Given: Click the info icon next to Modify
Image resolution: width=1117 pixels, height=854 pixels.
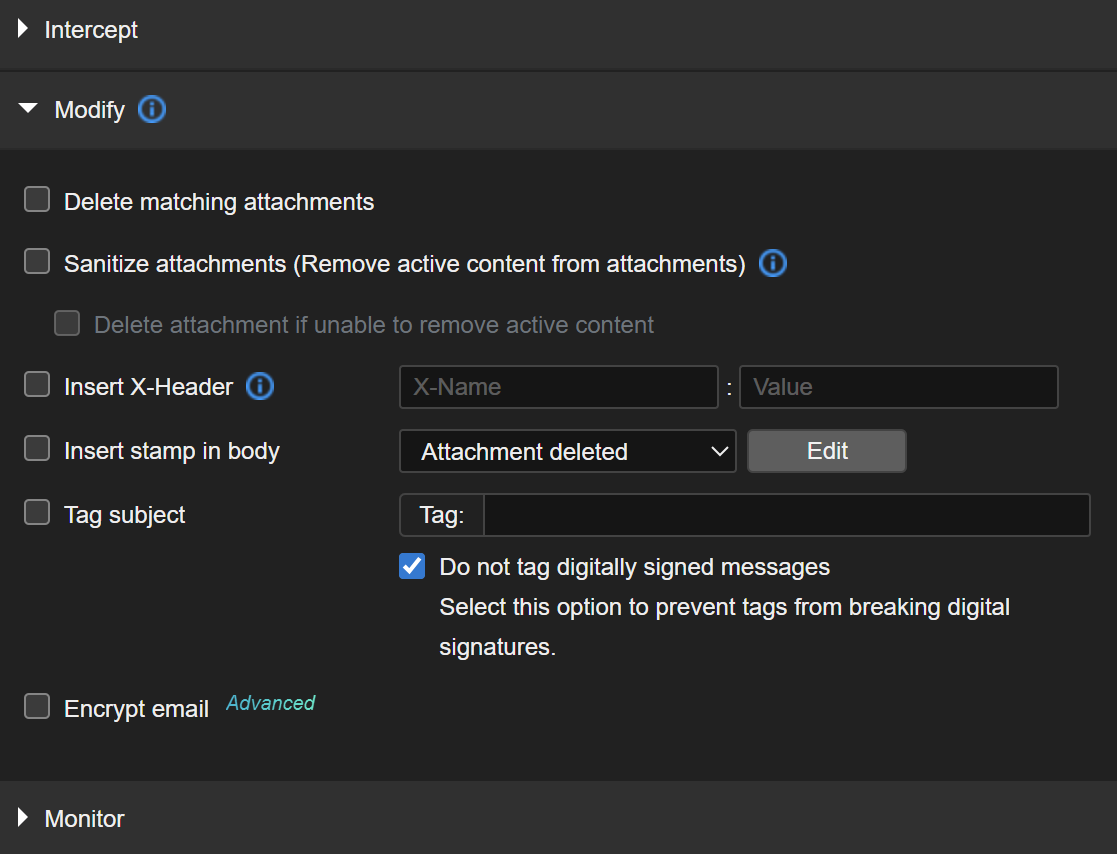Looking at the screenshot, I should 152,109.
